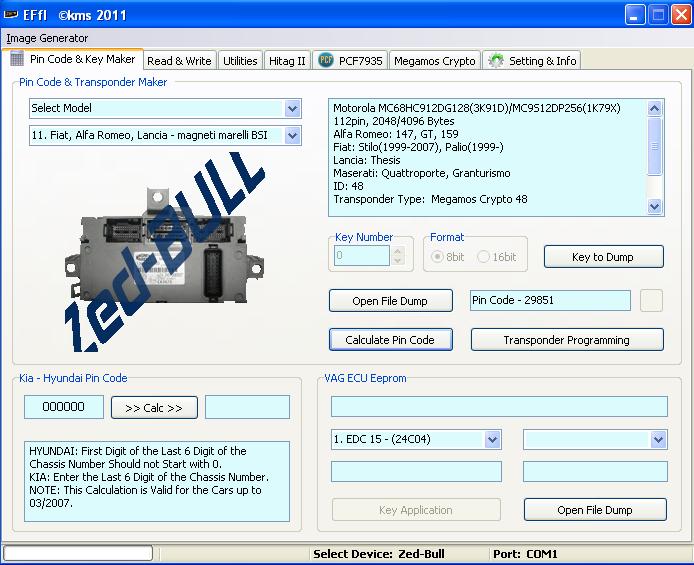Click the PCF logo icon on PCF7935 tab
The height and width of the screenshot is (565, 694).
click(326, 60)
